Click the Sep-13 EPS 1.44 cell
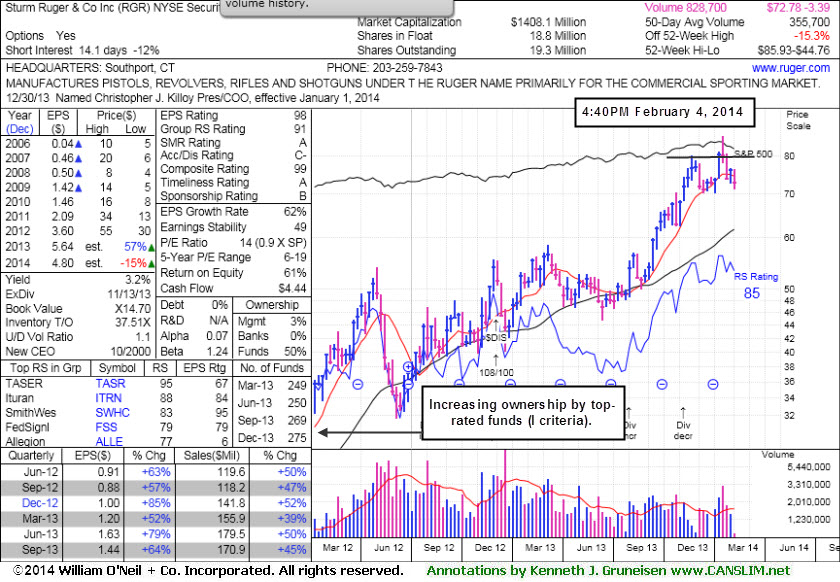The image size is (840, 582). tap(109, 550)
